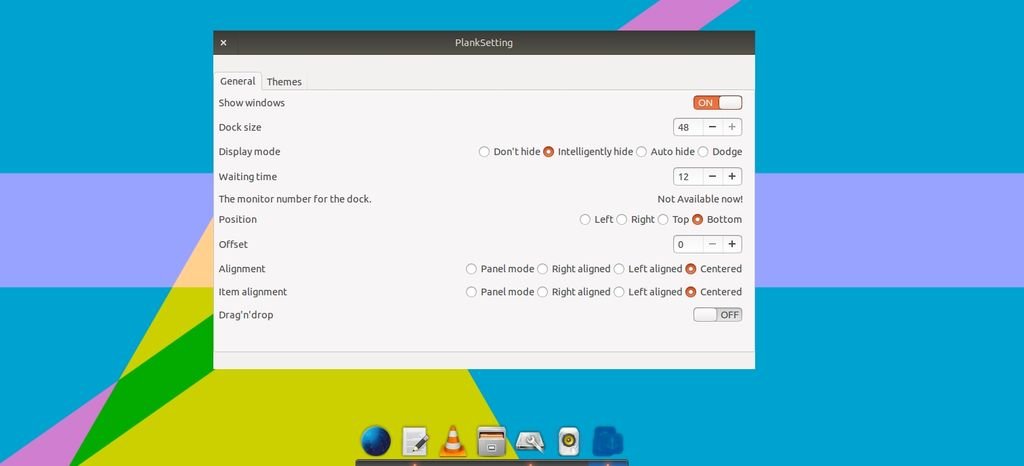Click the 'Show windows' label
1024x466 pixels.
[251, 102]
